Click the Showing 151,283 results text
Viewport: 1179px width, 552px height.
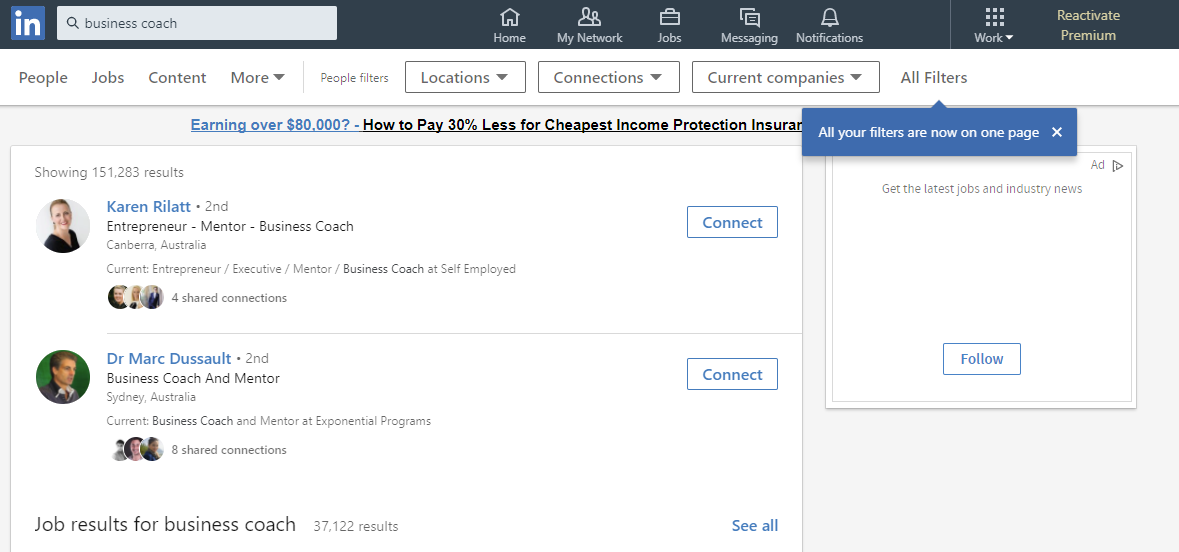click(x=109, y=172)
